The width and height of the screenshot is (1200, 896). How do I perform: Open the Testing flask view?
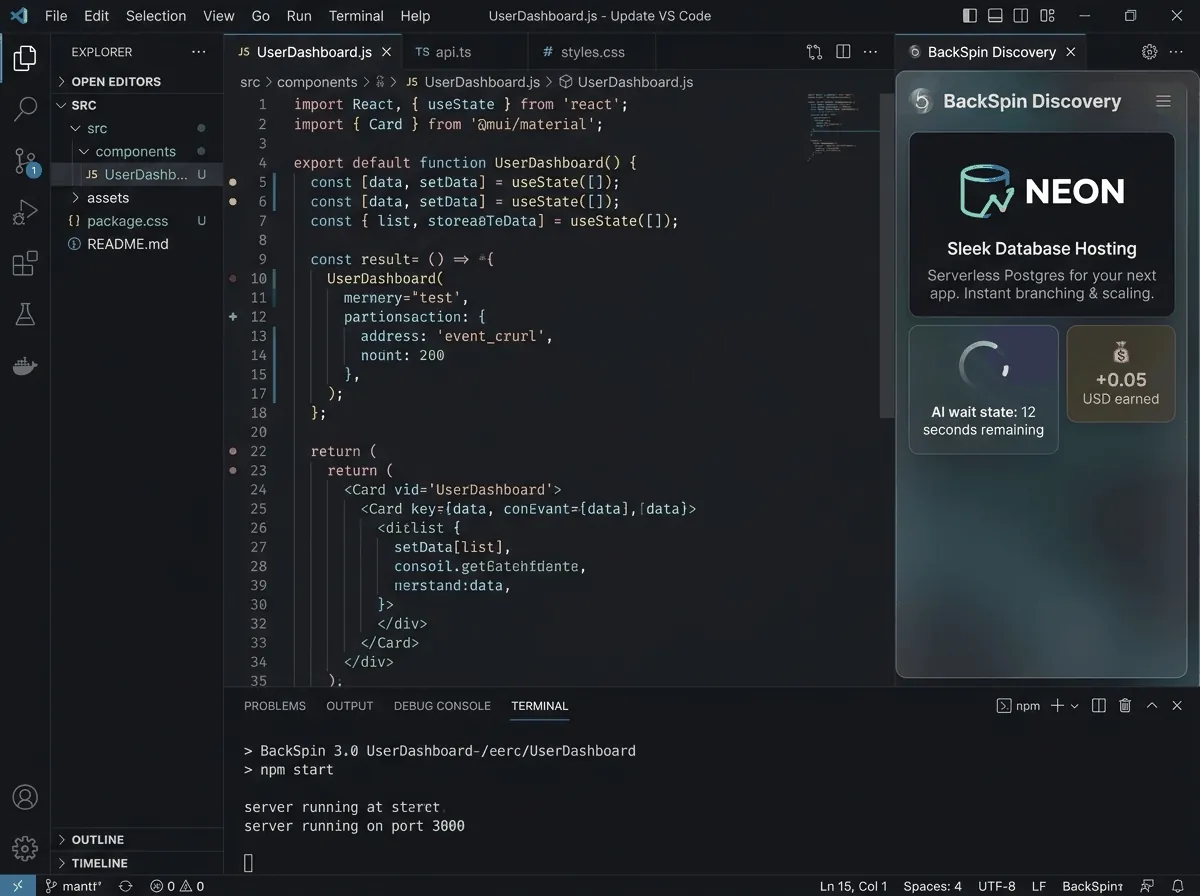[x=25, y=315]
